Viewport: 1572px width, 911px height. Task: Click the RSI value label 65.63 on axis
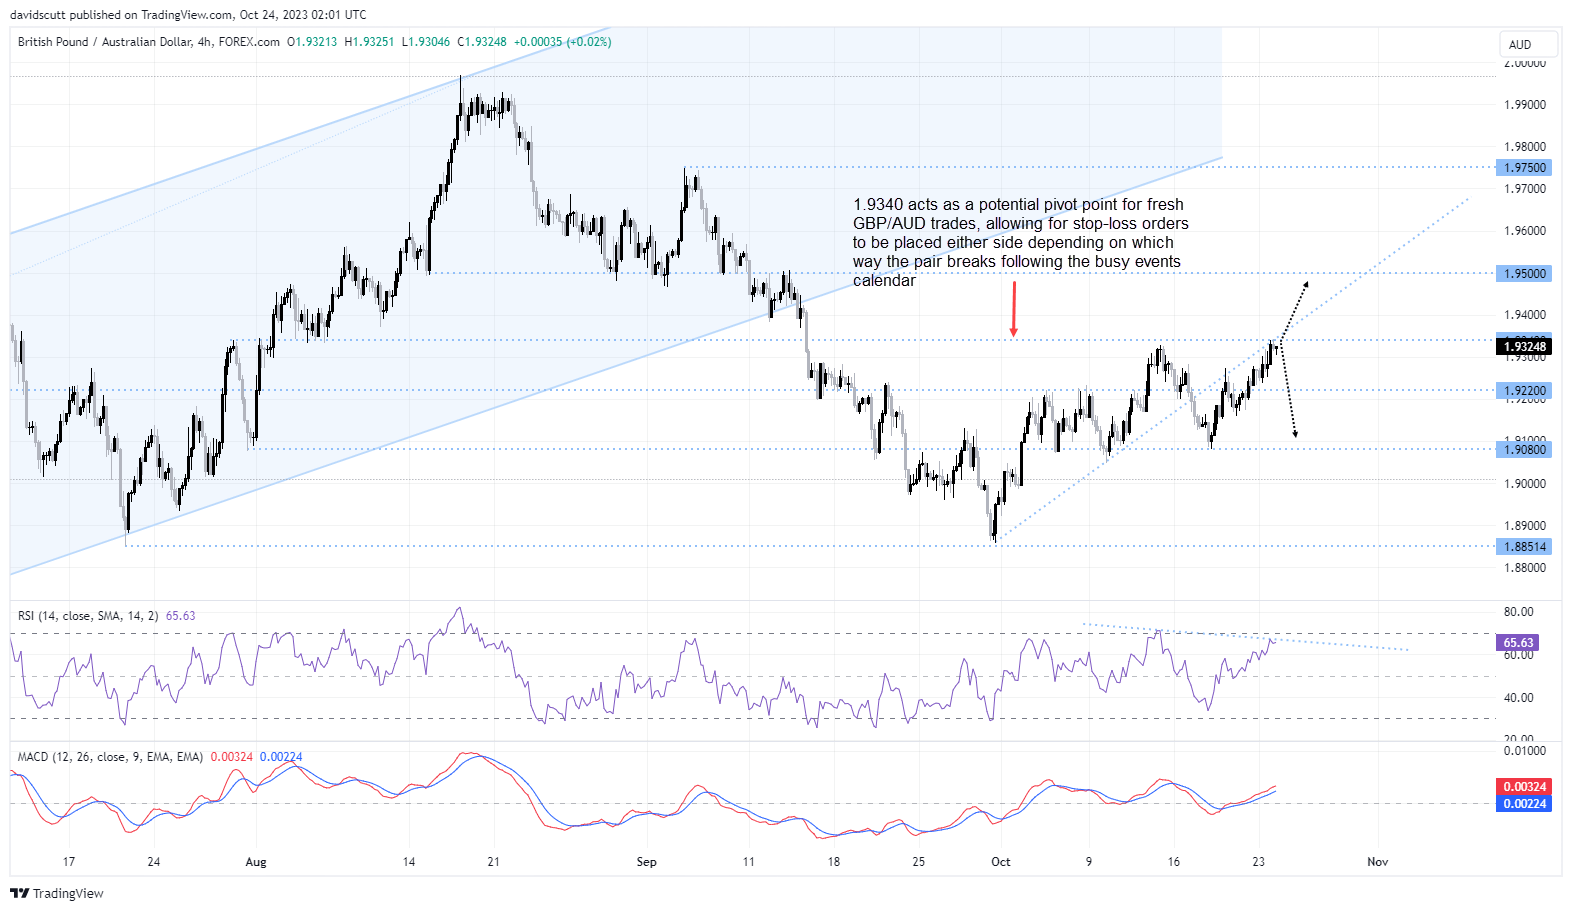click(1518, 643)
